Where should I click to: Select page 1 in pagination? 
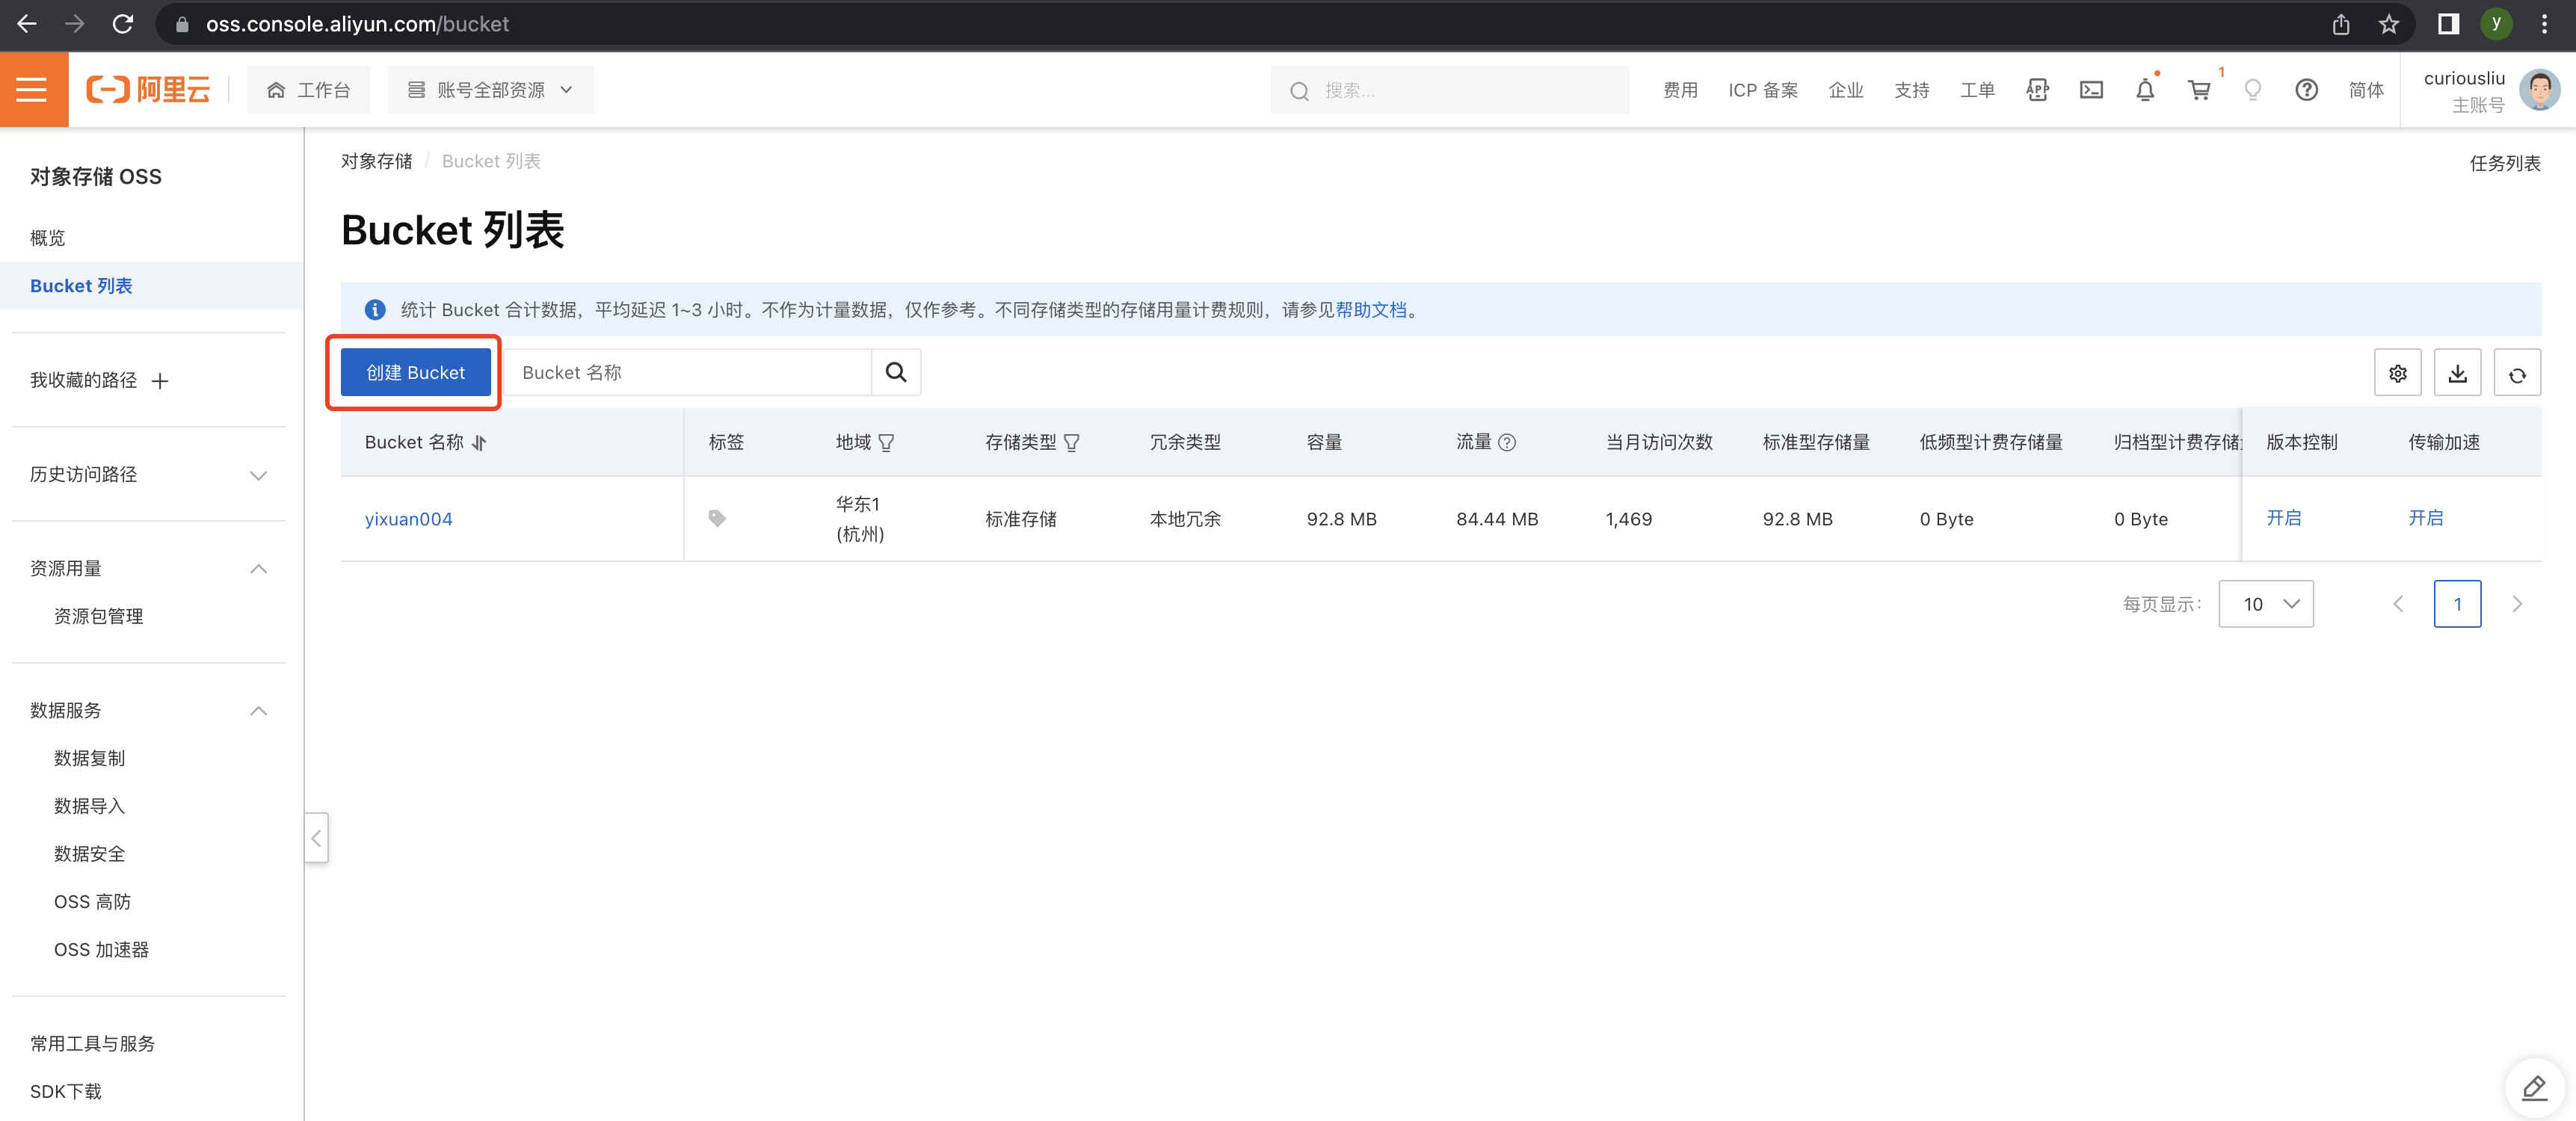[2457, 603]
